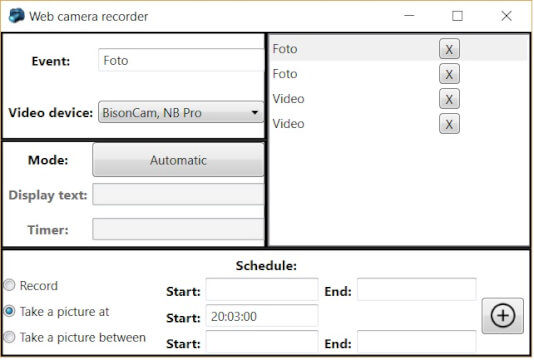Remove the second Foto entry with X

coord(449,74)
